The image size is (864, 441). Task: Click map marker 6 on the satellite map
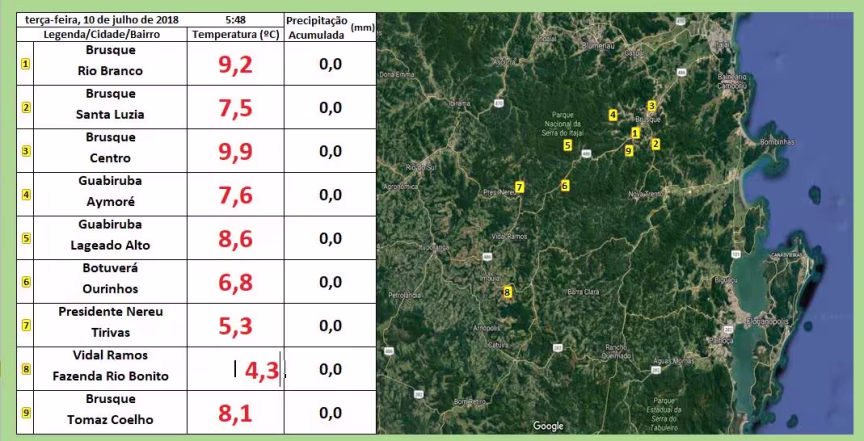click(565, 185)
